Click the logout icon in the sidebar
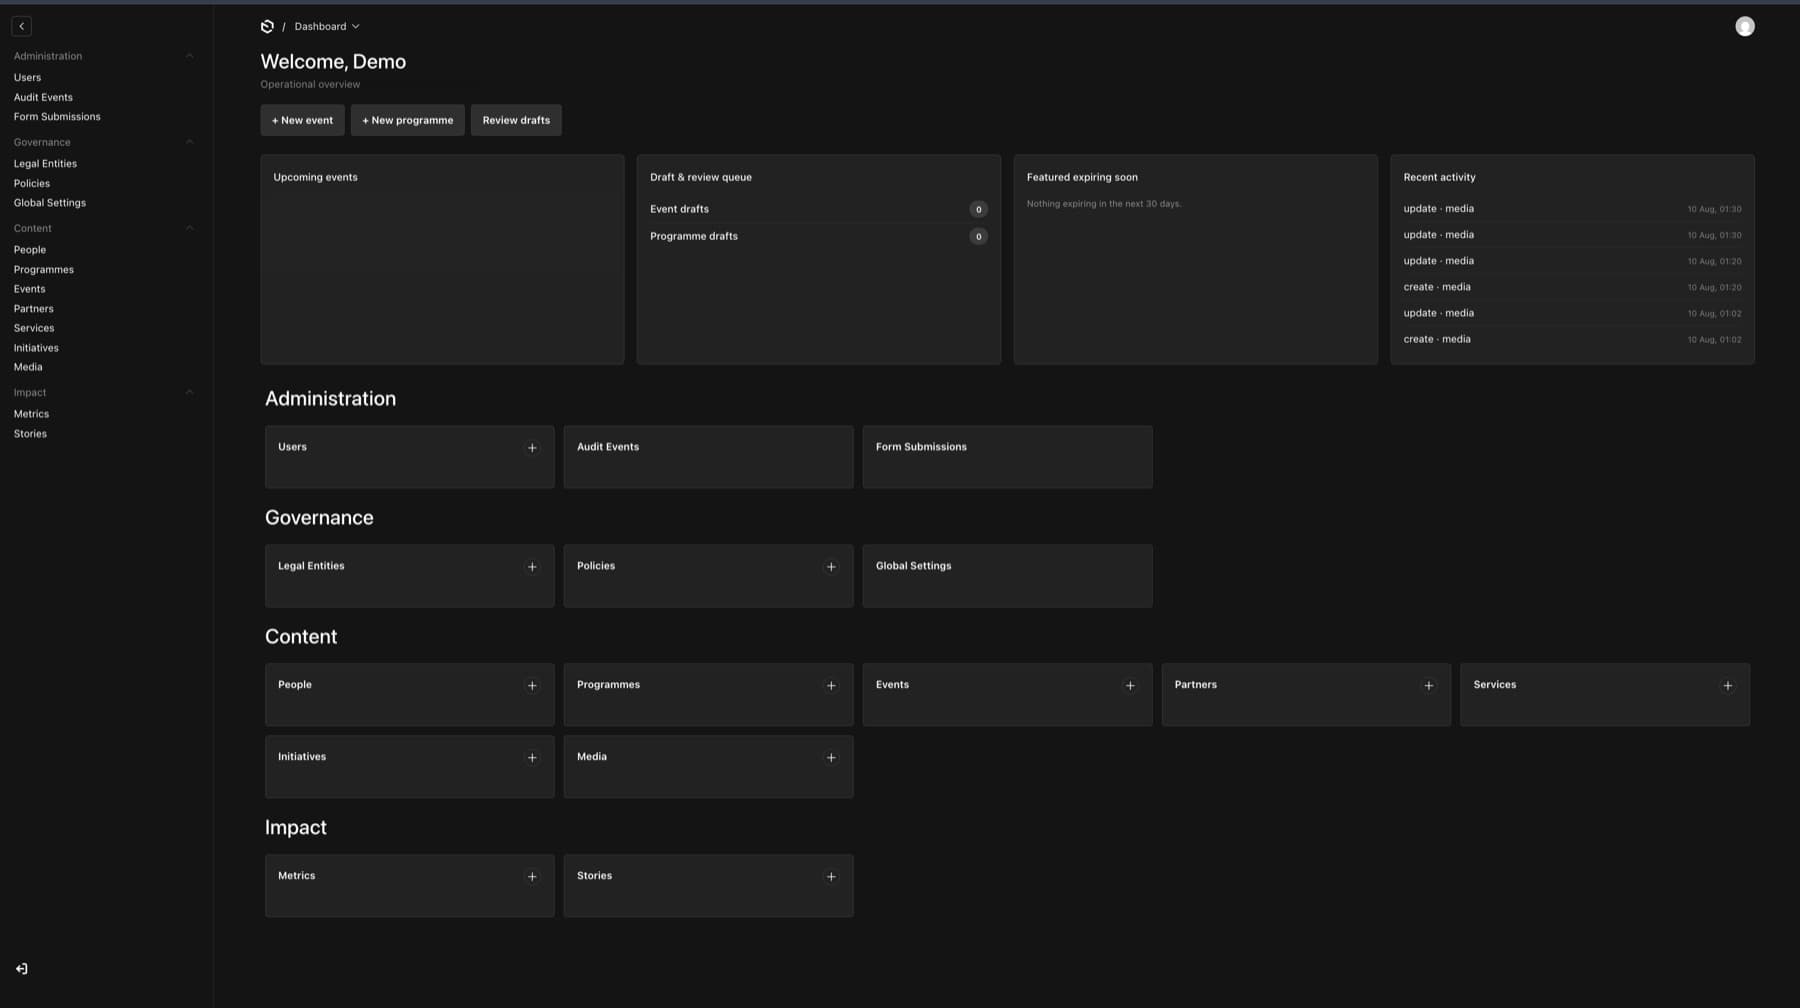 pos(21,968)
